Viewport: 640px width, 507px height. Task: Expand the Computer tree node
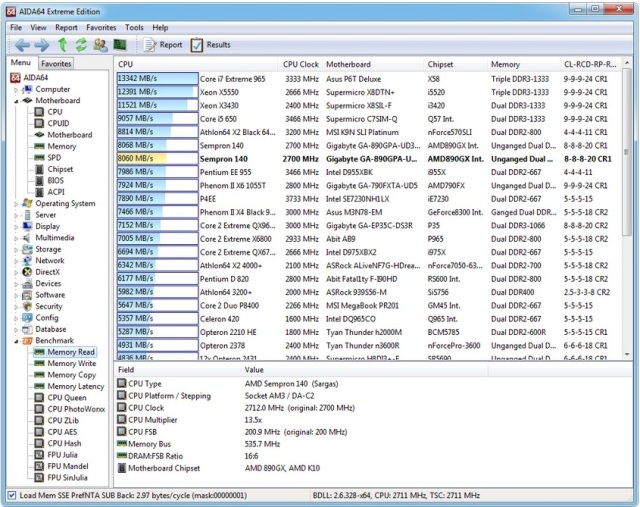[x=16, y=89]
